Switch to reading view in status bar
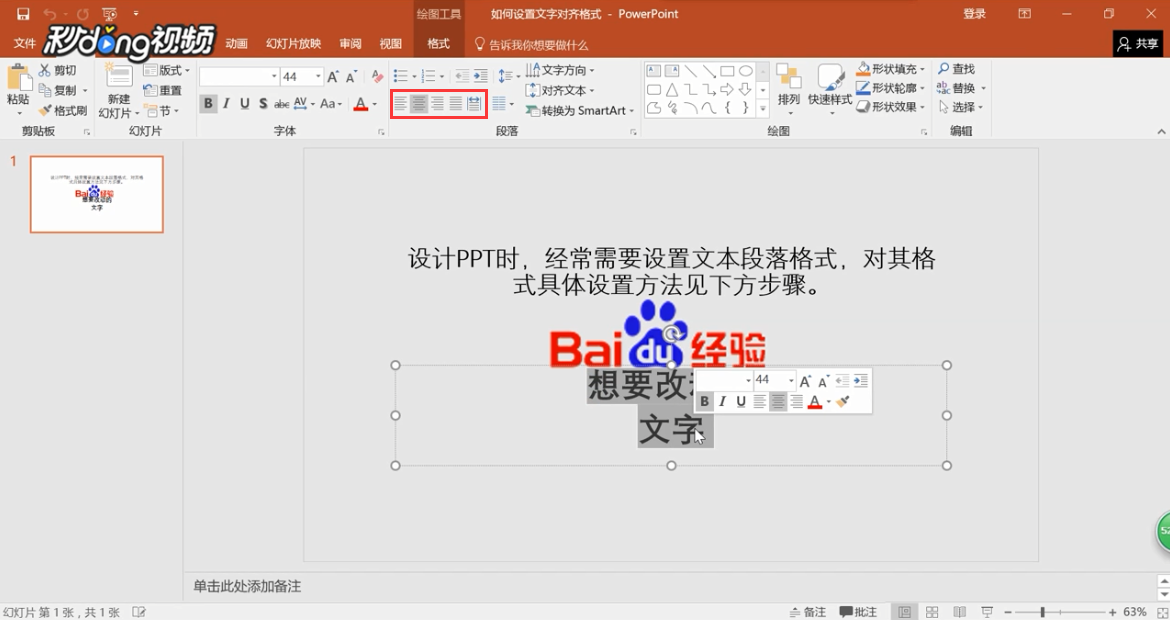Viewport: 1170px width, 620px height. point(960,612)
